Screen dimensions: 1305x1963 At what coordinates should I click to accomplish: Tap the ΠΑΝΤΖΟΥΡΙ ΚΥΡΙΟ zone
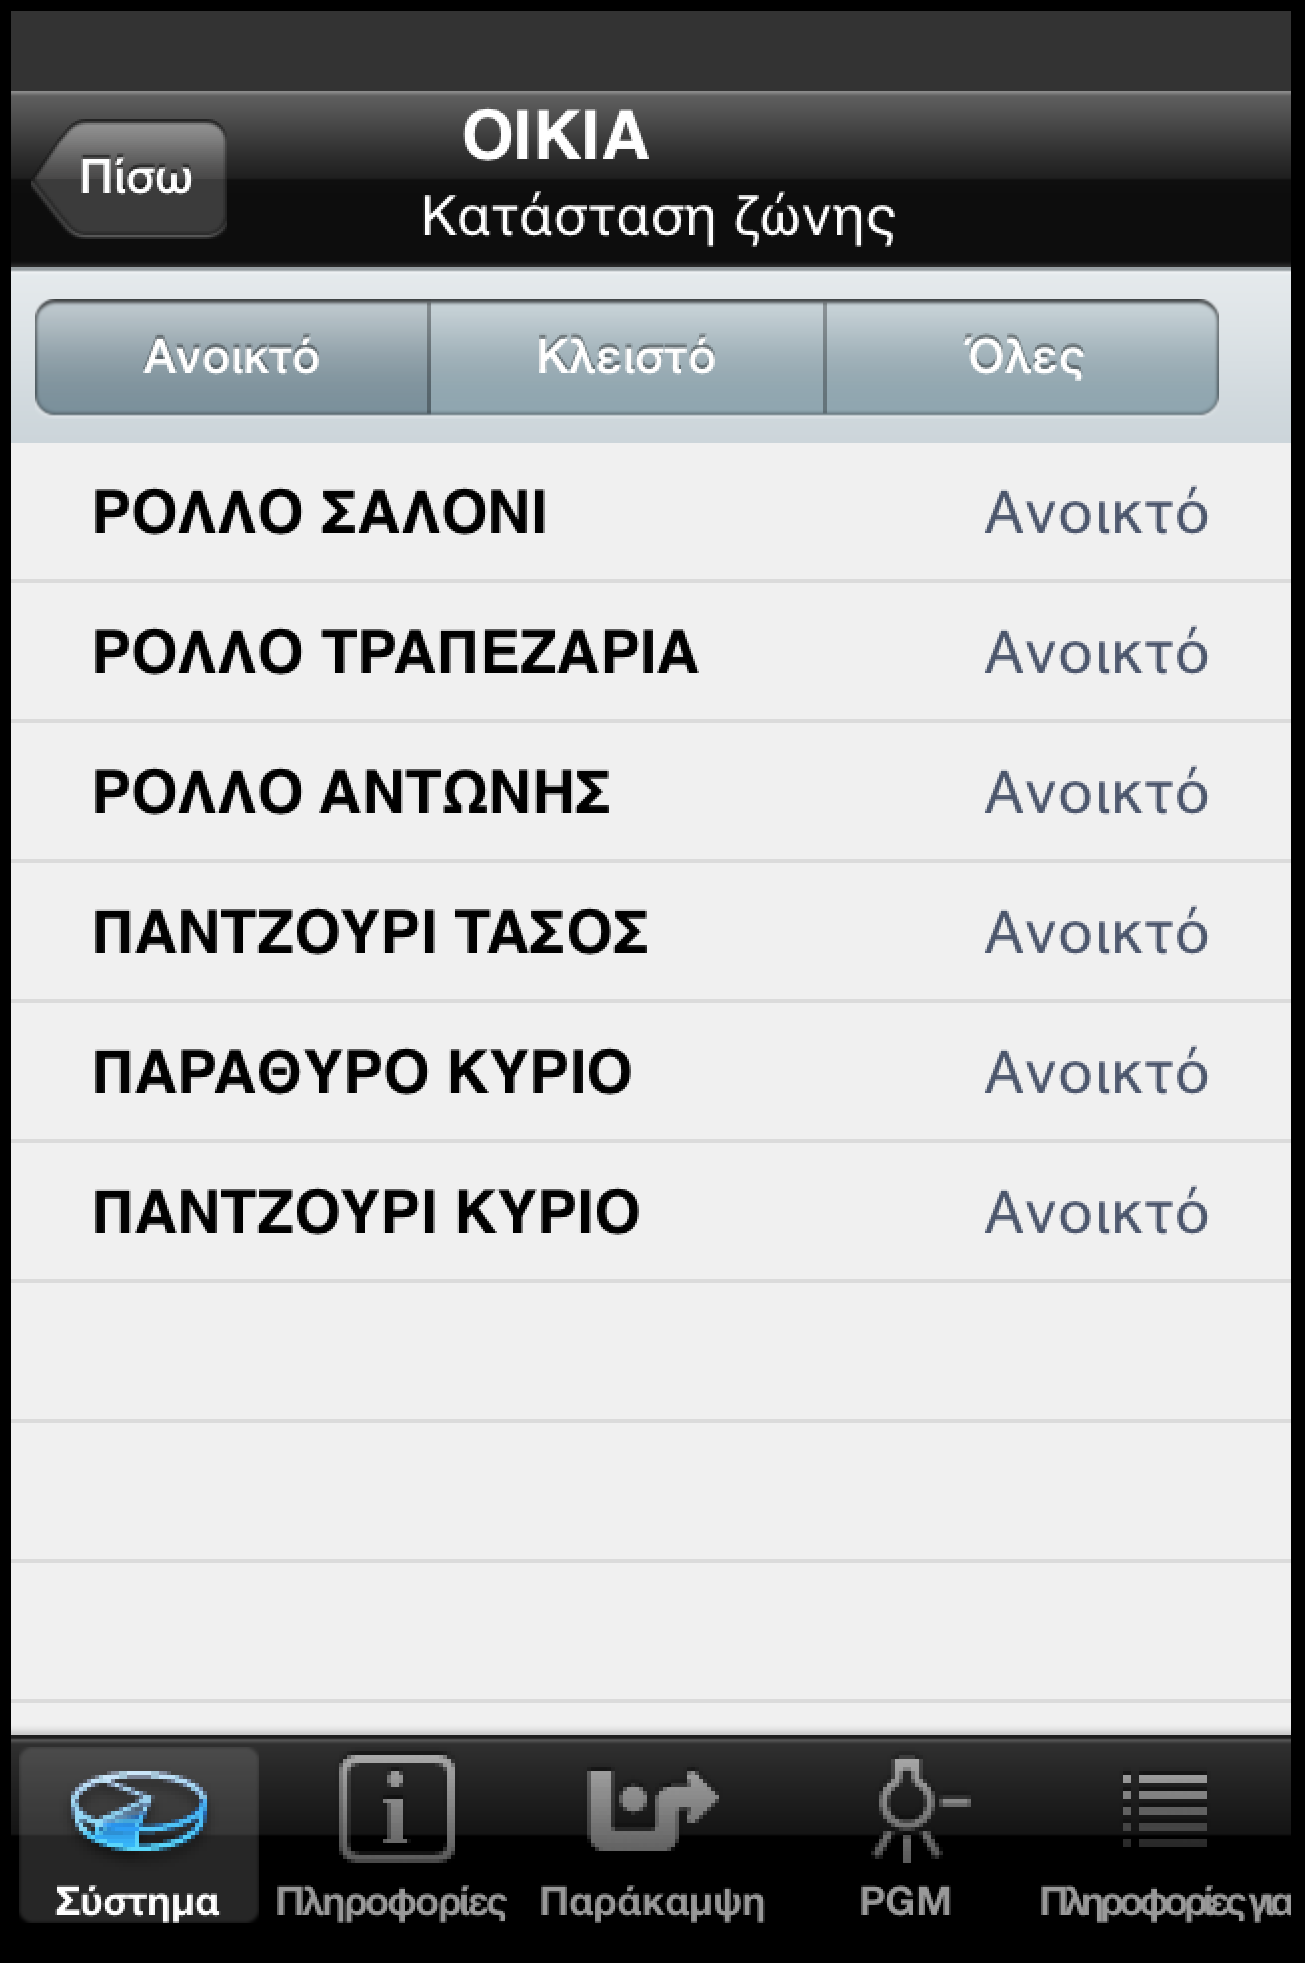pyautogui.click(x=366, y=1212)
